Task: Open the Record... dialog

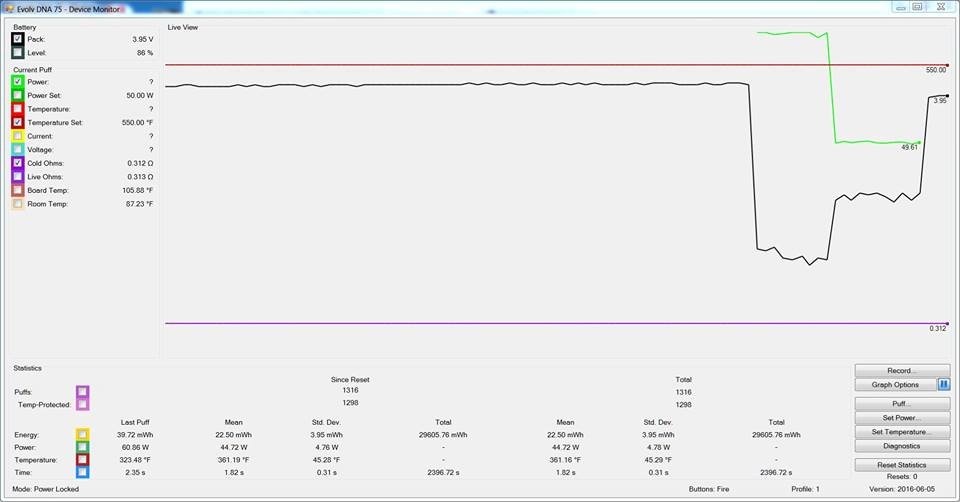Action: (902, 371)
